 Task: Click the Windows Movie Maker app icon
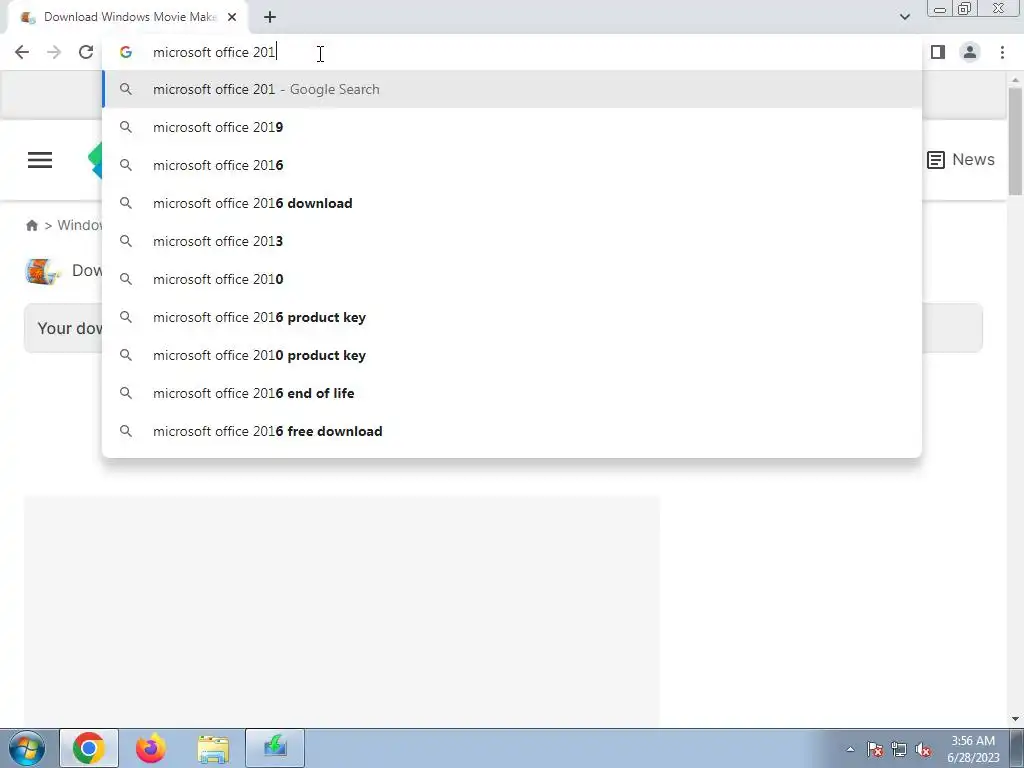tap(42, 271)
